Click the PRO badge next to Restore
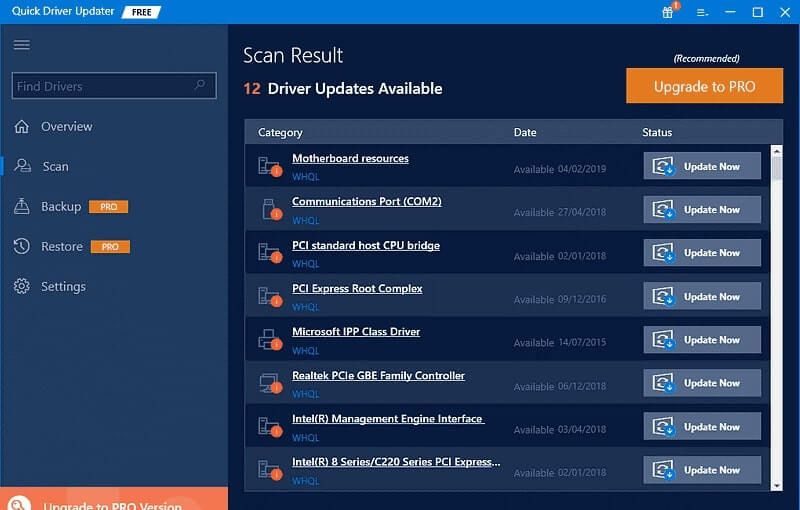 (110, 246)
